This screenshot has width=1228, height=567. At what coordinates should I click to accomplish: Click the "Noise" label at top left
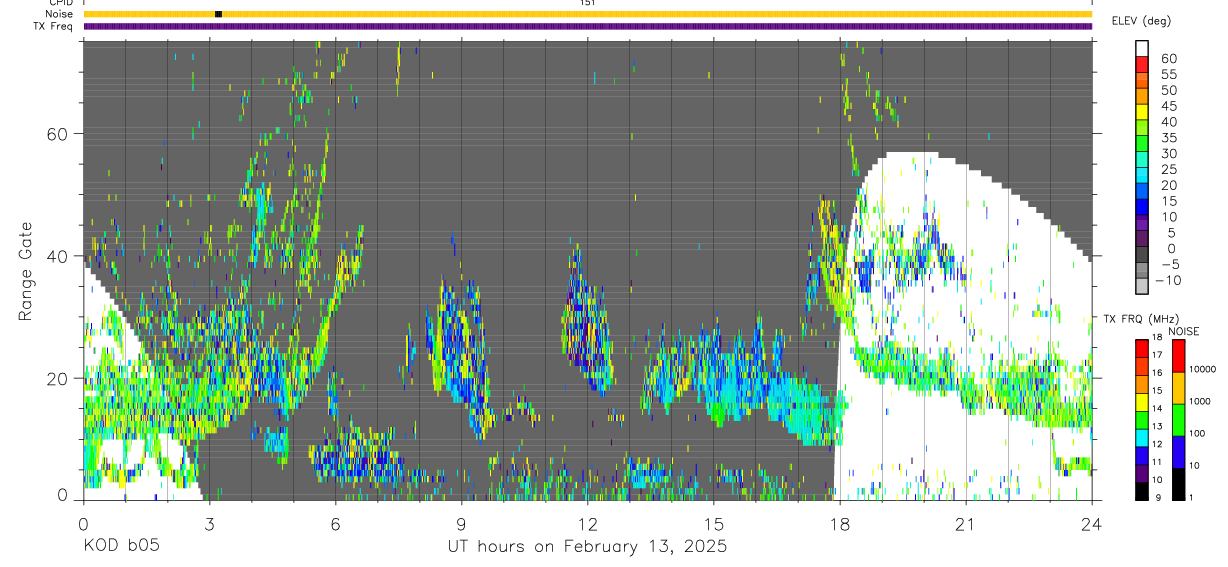tap(59, 14)
